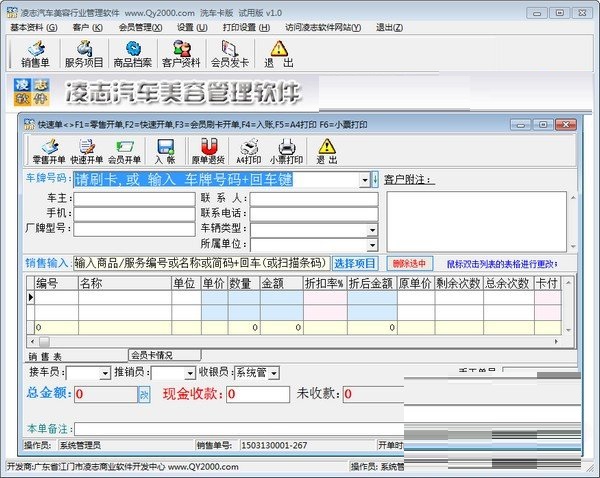Click the 折扣率% column header
The width and height of the screenshot is (600, 478).
(x=325, y=283)
